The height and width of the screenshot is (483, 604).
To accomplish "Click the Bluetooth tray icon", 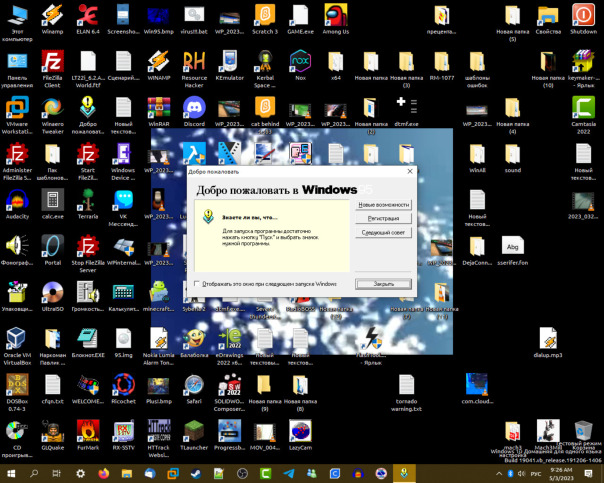I will point(511,473).
